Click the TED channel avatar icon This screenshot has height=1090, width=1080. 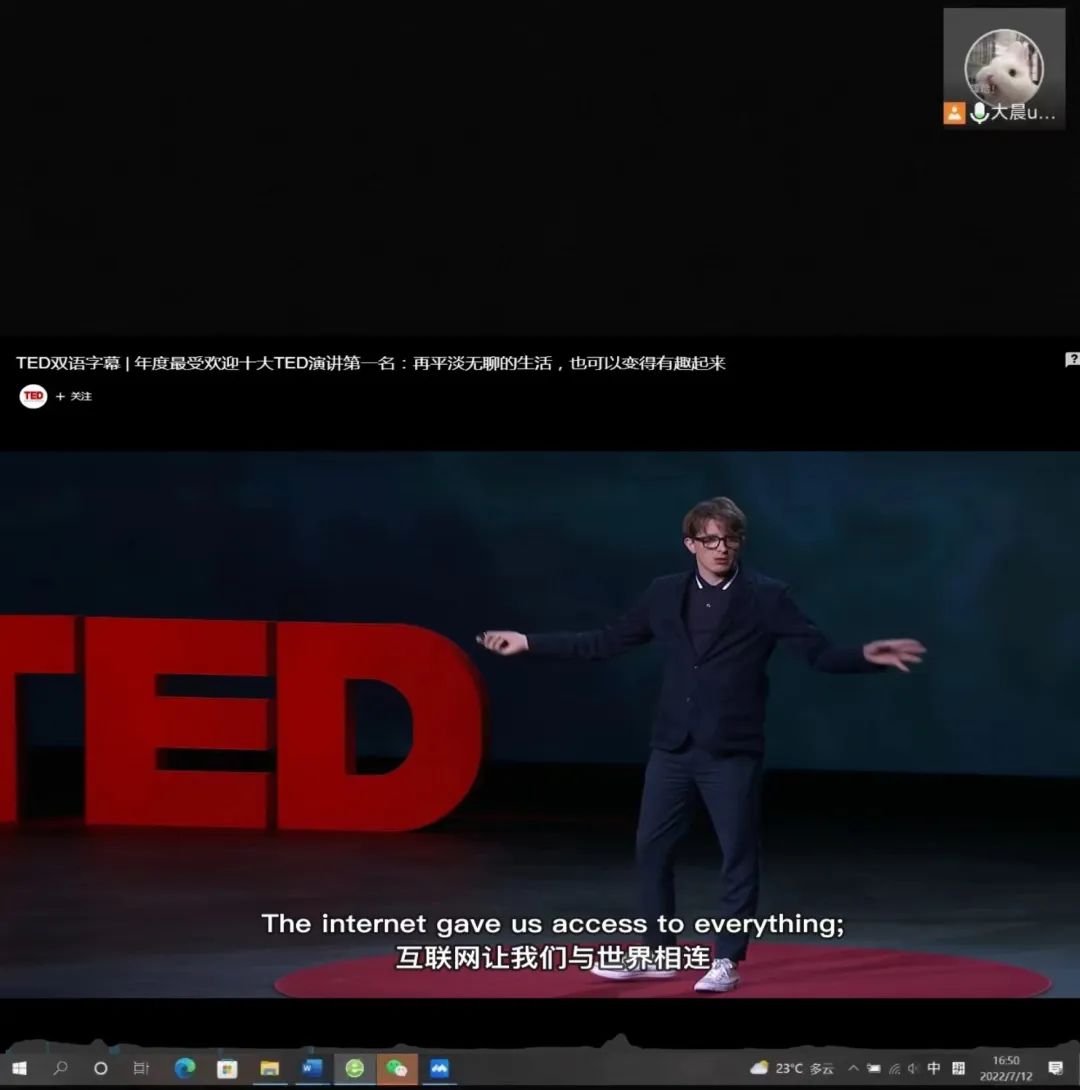[x=33, y=396]
